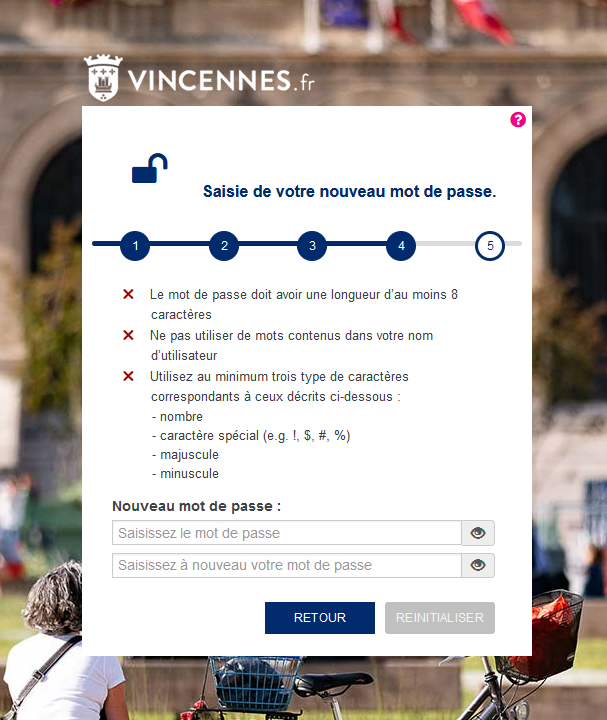The height and width of the screenshot is (720, 607).
Task: Click the blue open padlock icon
Action: pyautogui.click(x=150, y=168)
